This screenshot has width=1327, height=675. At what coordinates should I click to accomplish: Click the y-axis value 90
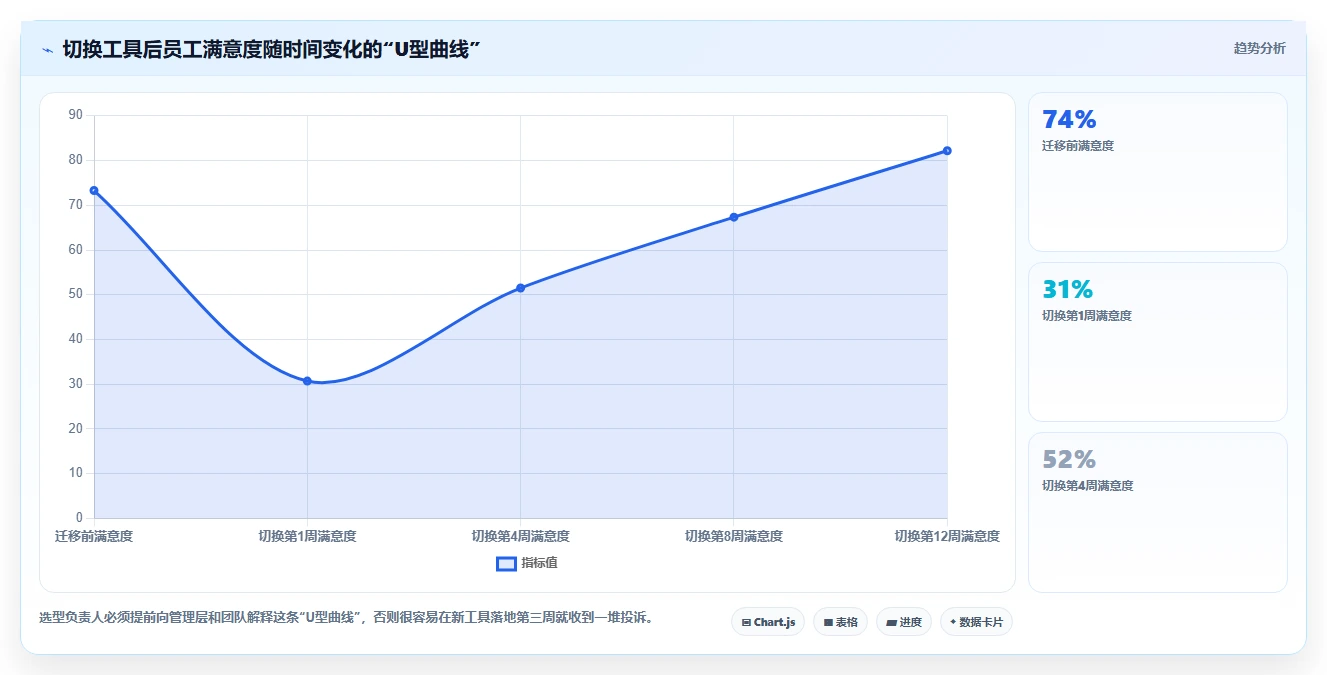(x=76, y=115)
